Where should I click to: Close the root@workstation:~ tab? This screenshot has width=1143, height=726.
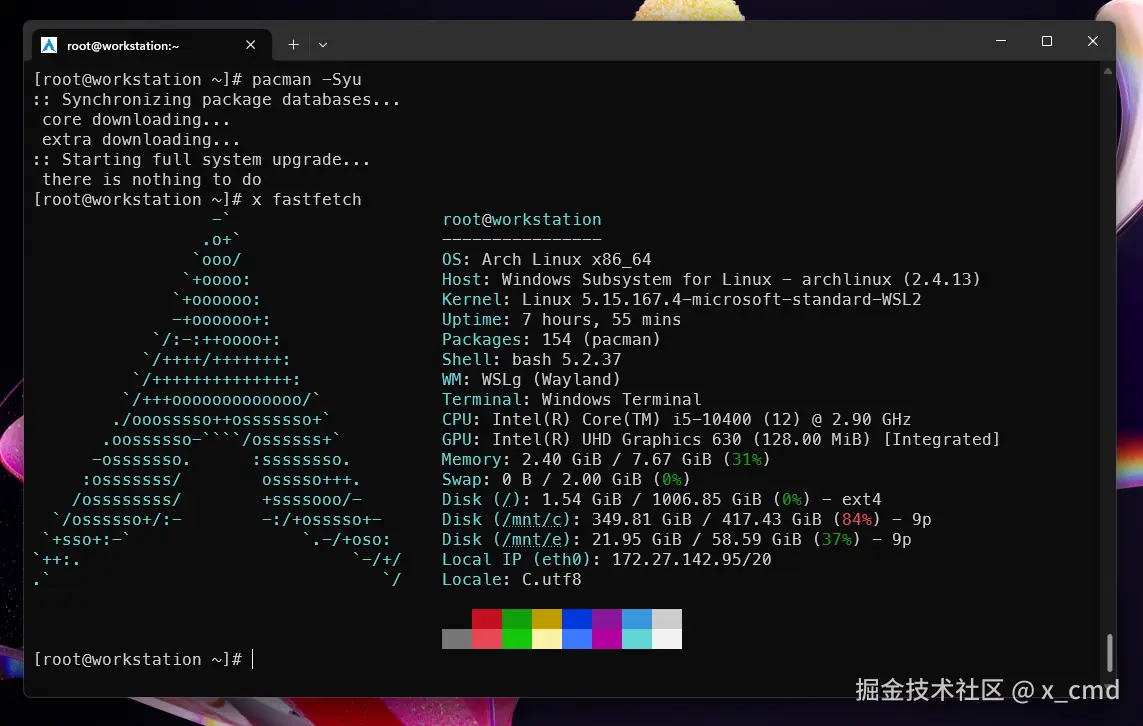(x=250, y=45)
